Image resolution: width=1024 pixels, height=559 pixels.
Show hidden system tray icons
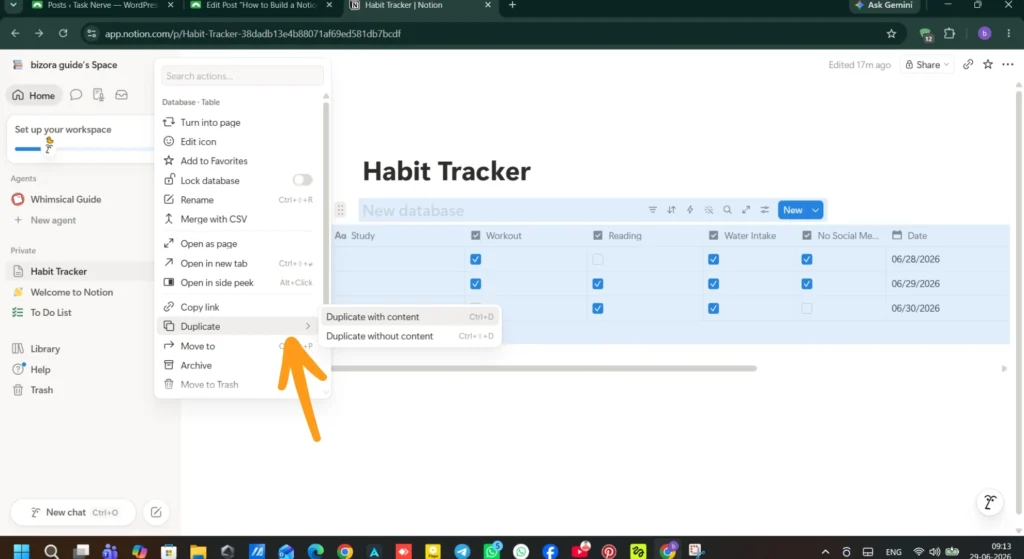coord(825,551)
